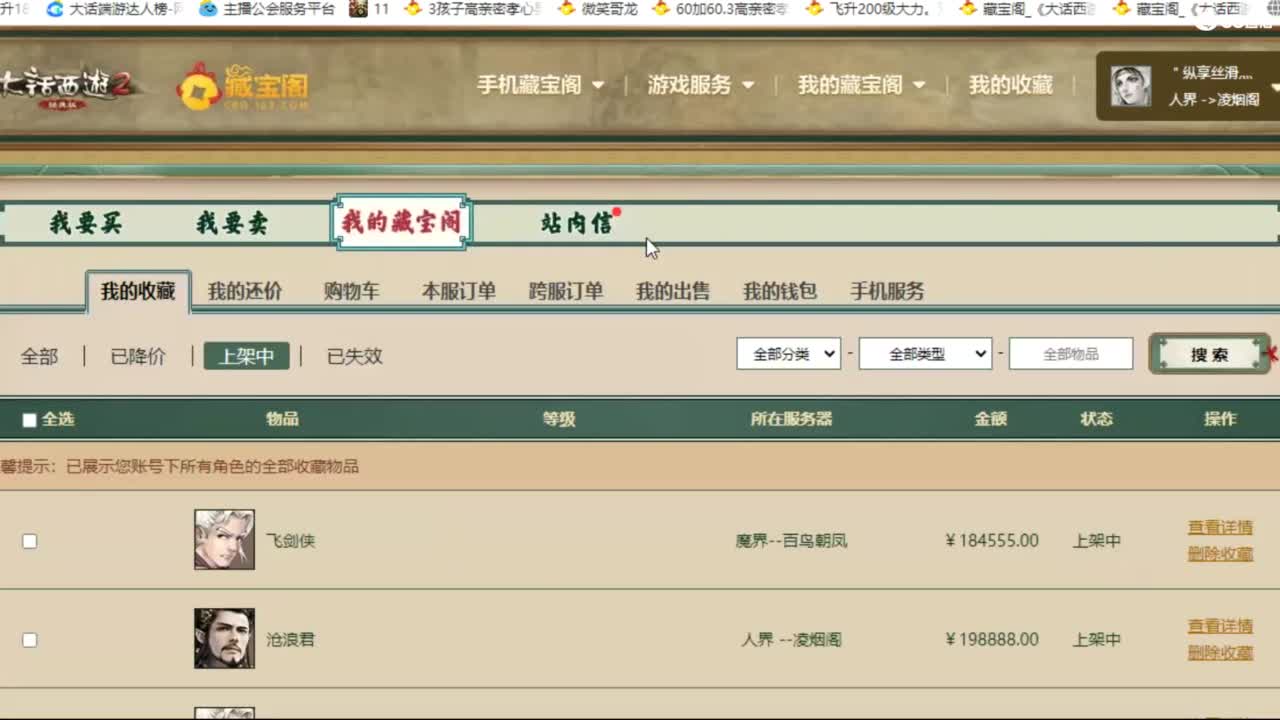Open the 我的钱包 sub-tab
This screenshot has height=720, width=1280.
tap(780, 291)
